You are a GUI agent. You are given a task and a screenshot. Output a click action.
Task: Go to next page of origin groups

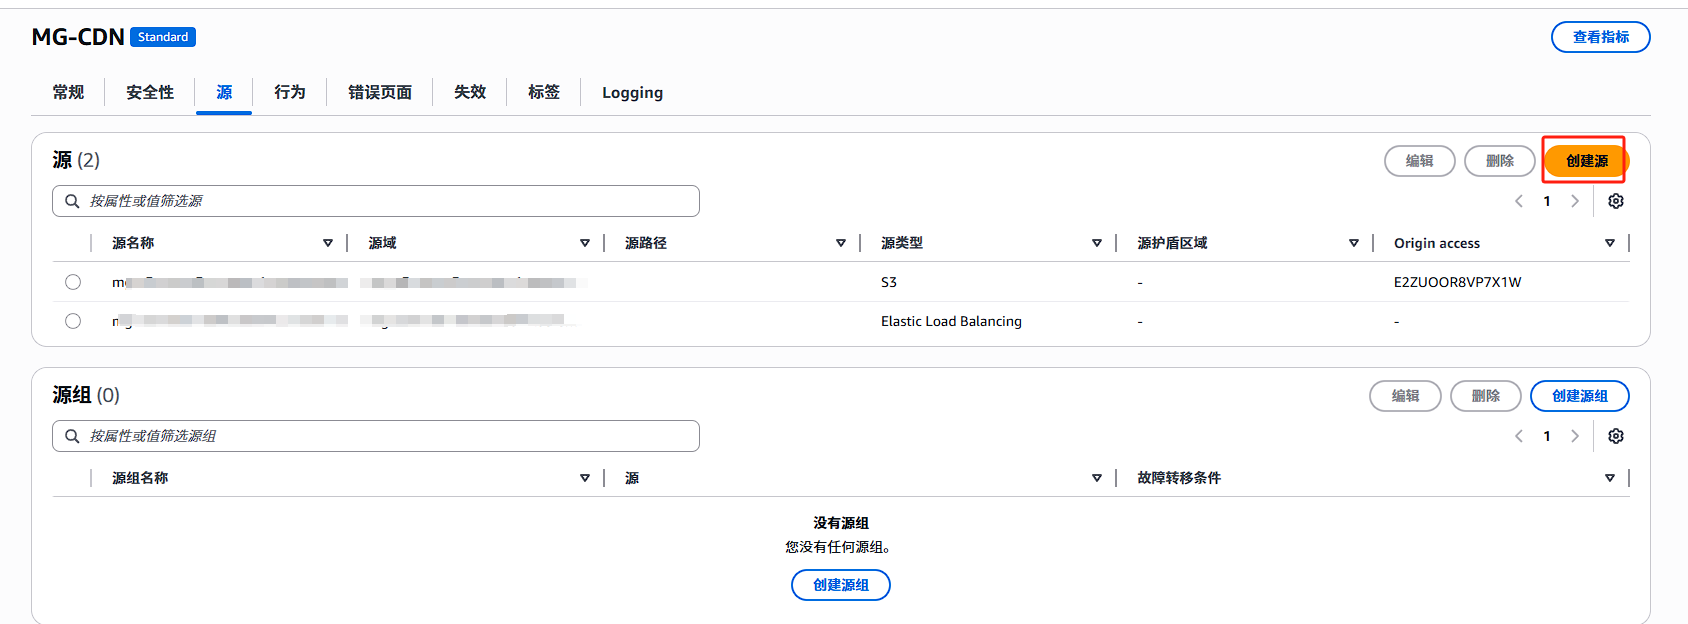[1575, 436]
